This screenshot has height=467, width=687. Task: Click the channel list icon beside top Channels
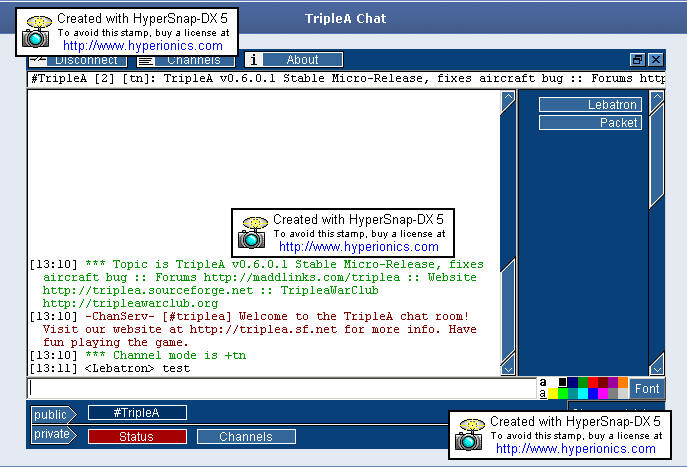(x=145, y=61)
